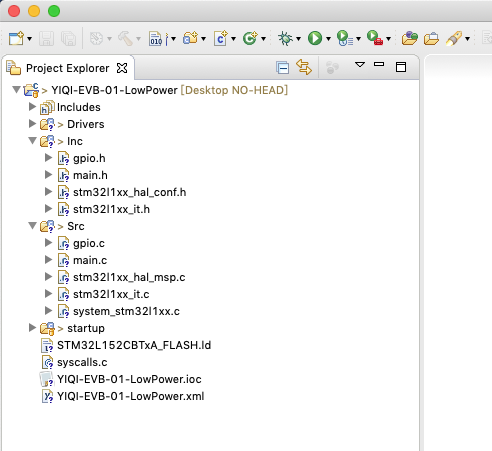The height and width of the screenshot is (451, 492).
Task: Collapse the Inc folder
Action: click(x=32, y=141)
